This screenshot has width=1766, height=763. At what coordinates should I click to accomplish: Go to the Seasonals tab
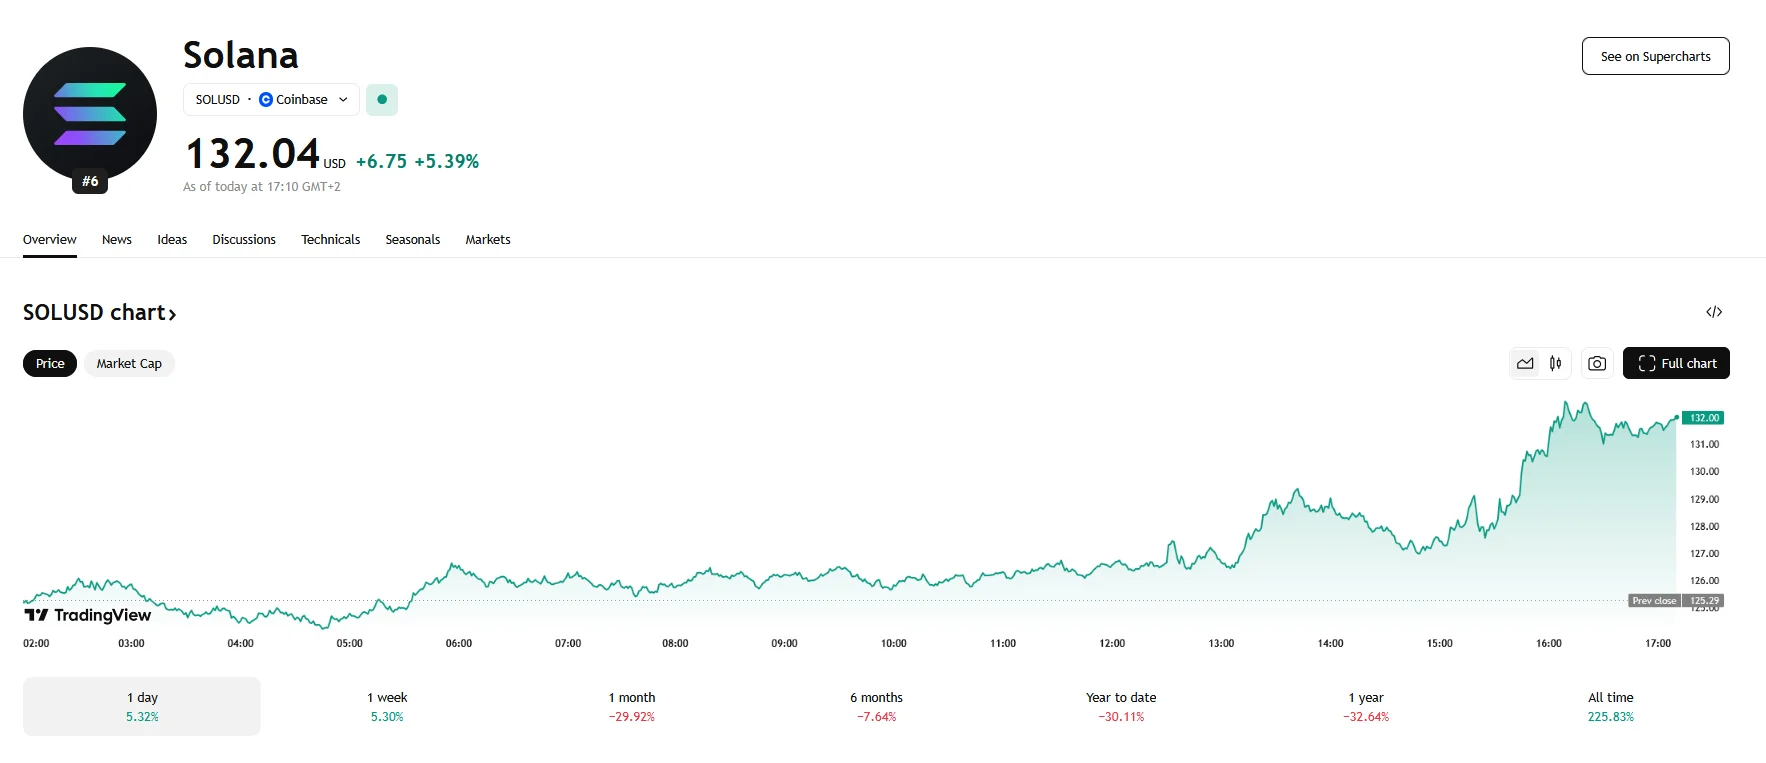point(412,240)
